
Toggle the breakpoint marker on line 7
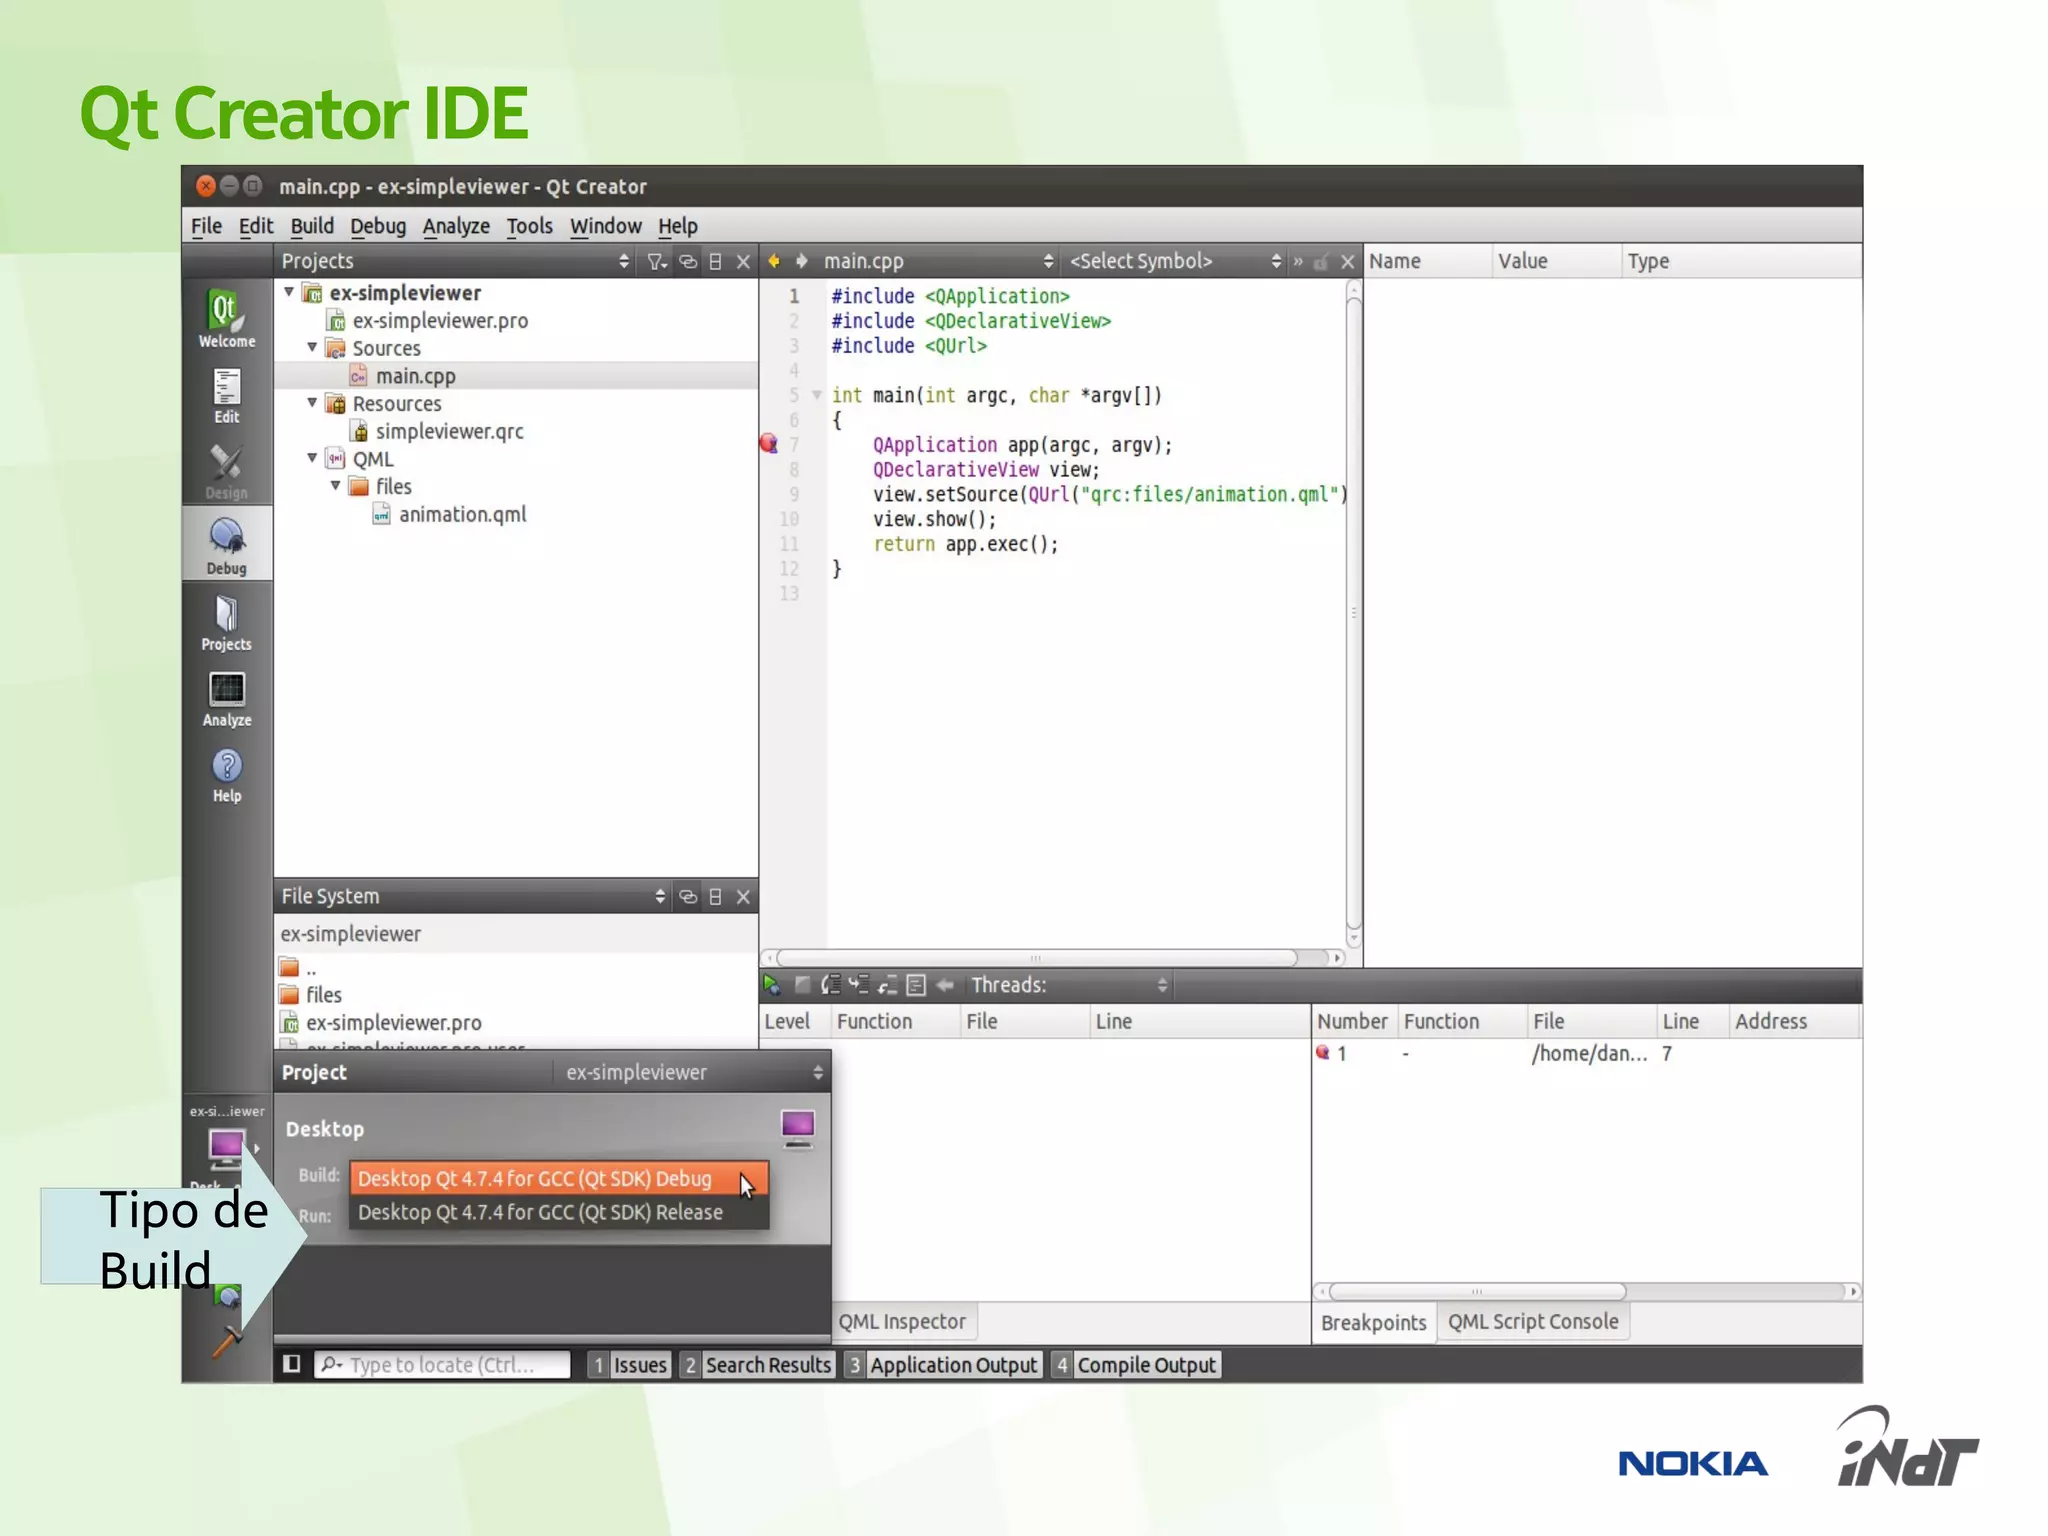click(769, 443)
